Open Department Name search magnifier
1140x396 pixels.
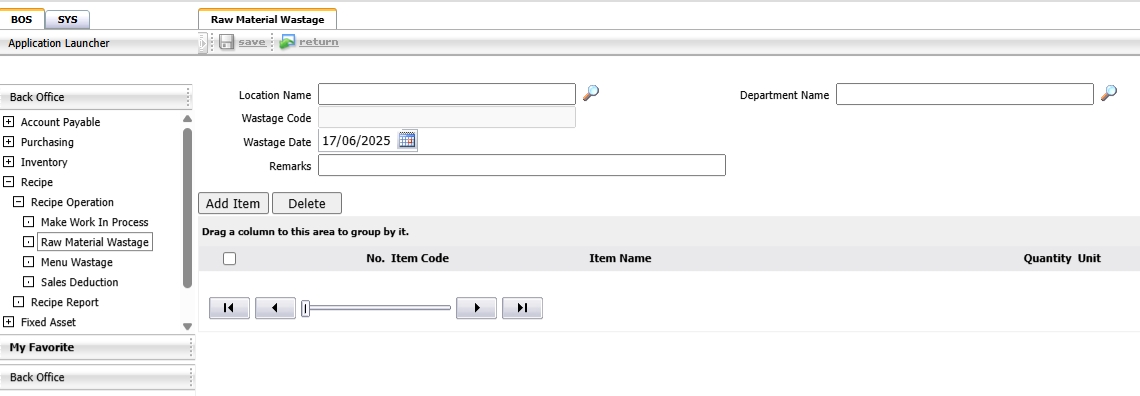[x=1109, y=93]
